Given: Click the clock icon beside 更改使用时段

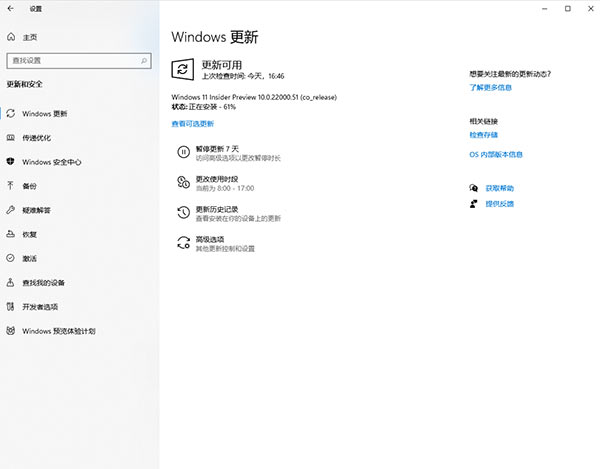Looking at the screenshot, I should (x=183, y=182).
